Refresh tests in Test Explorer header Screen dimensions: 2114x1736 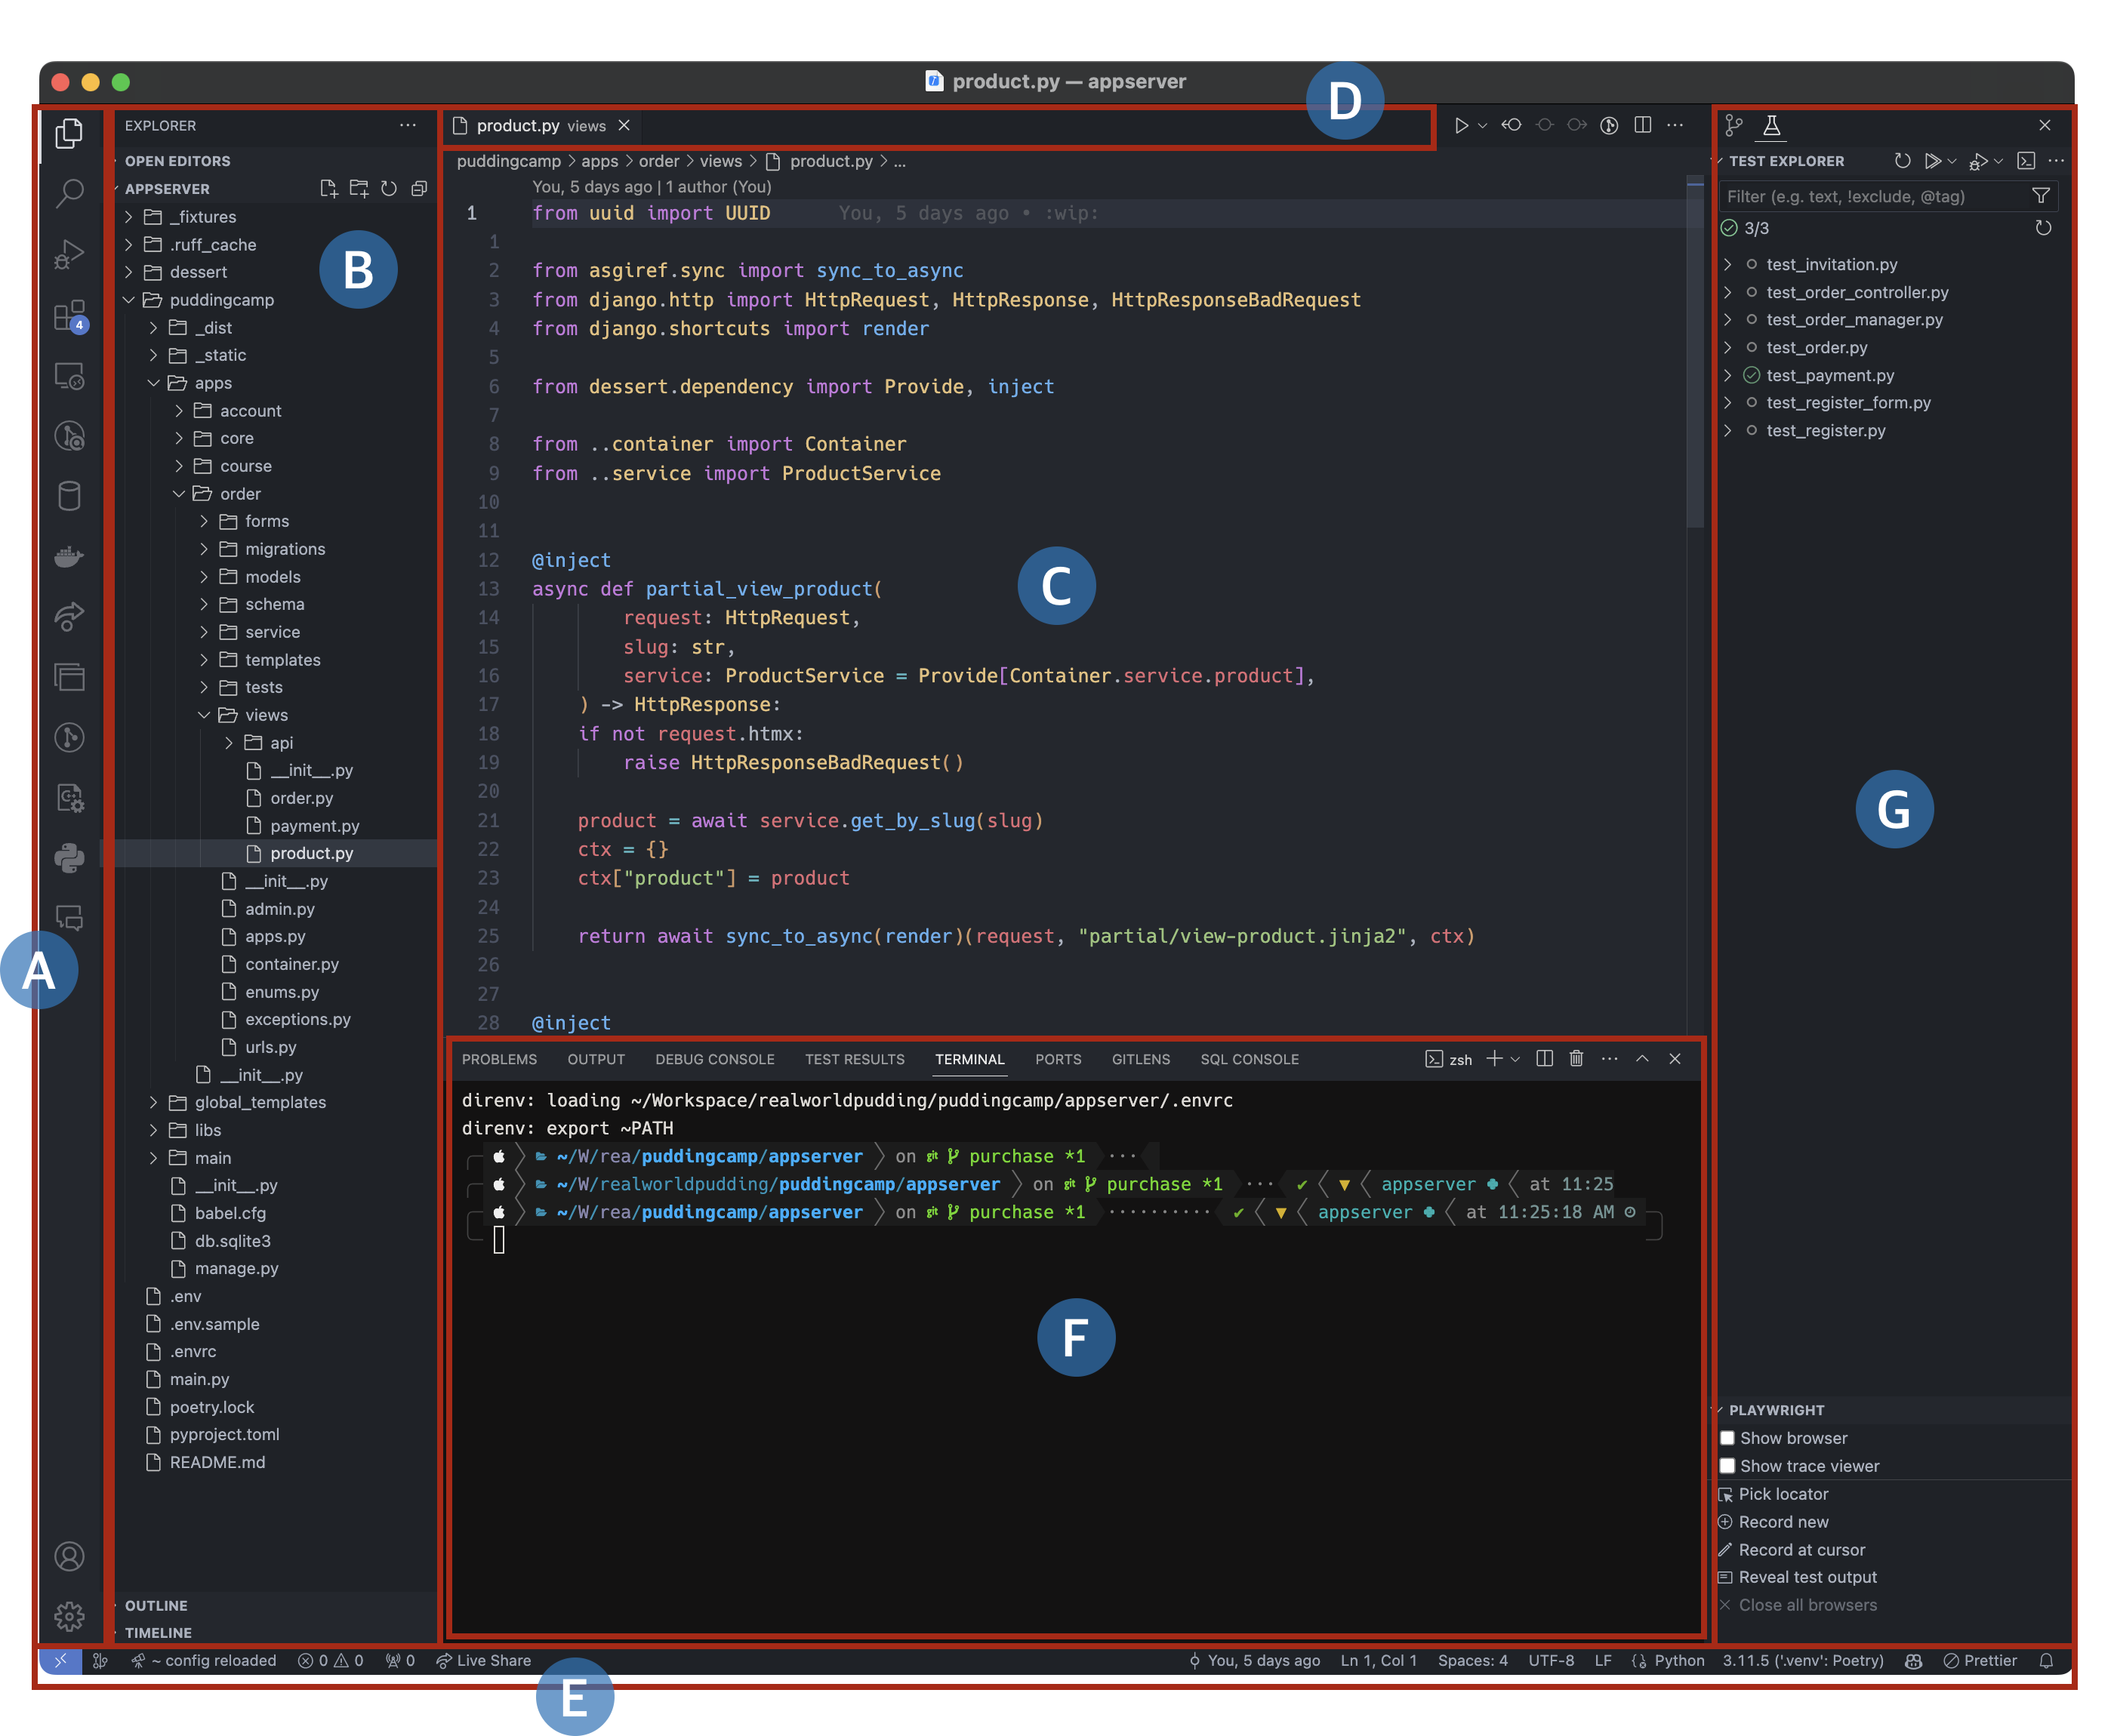(x=1903, y=161)
